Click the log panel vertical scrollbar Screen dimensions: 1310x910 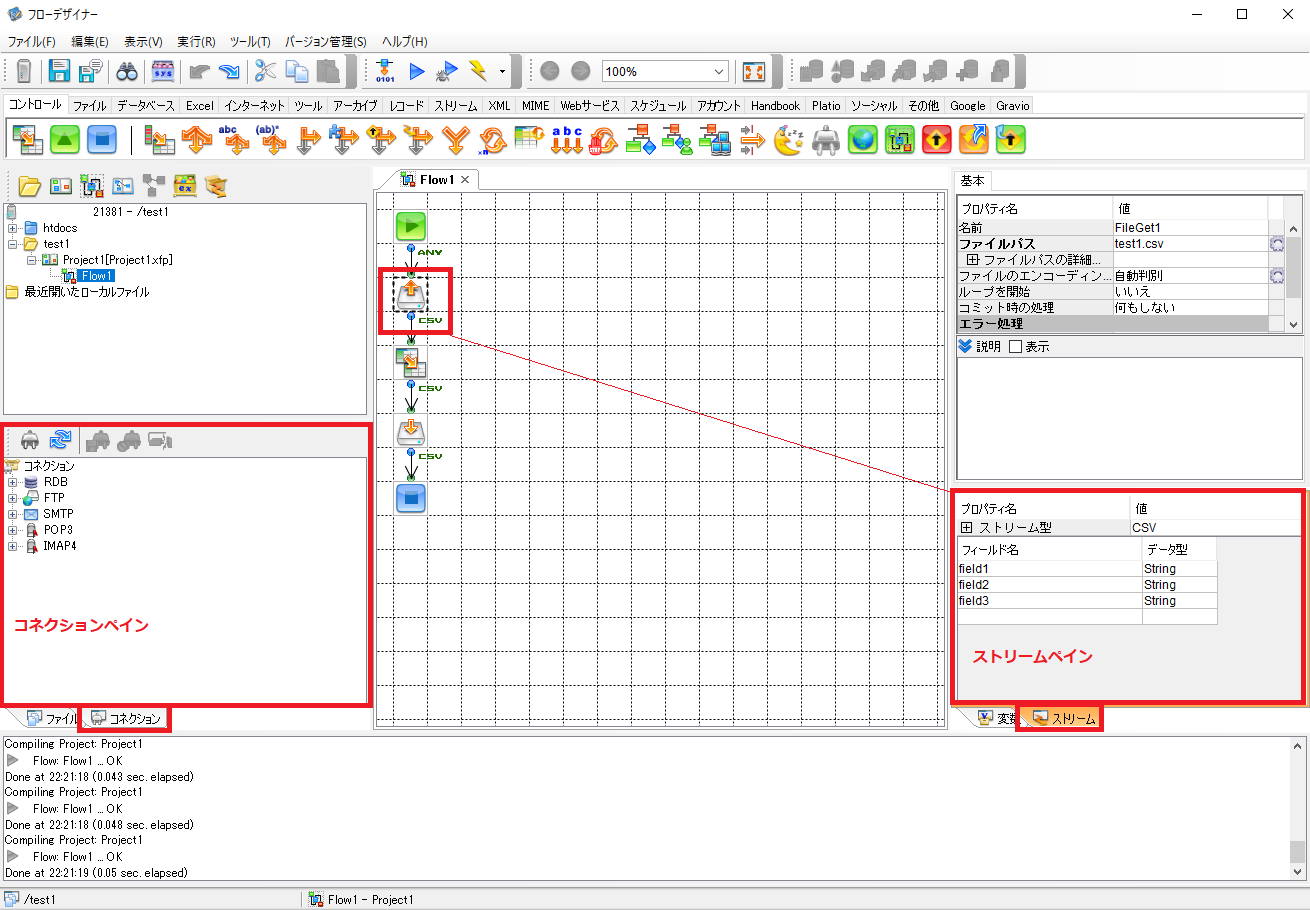click(x=1298, y=808)
